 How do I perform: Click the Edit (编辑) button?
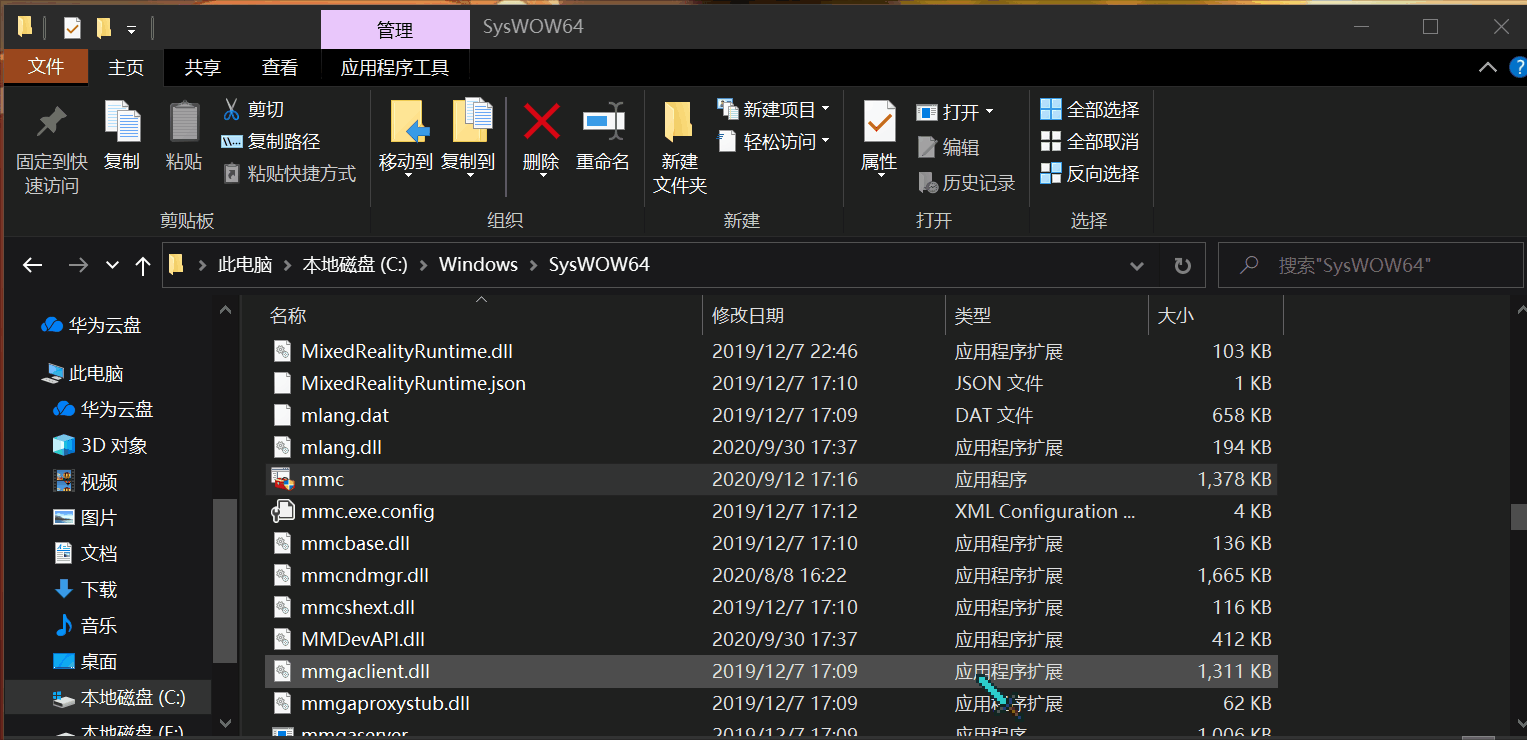(948, 147)
